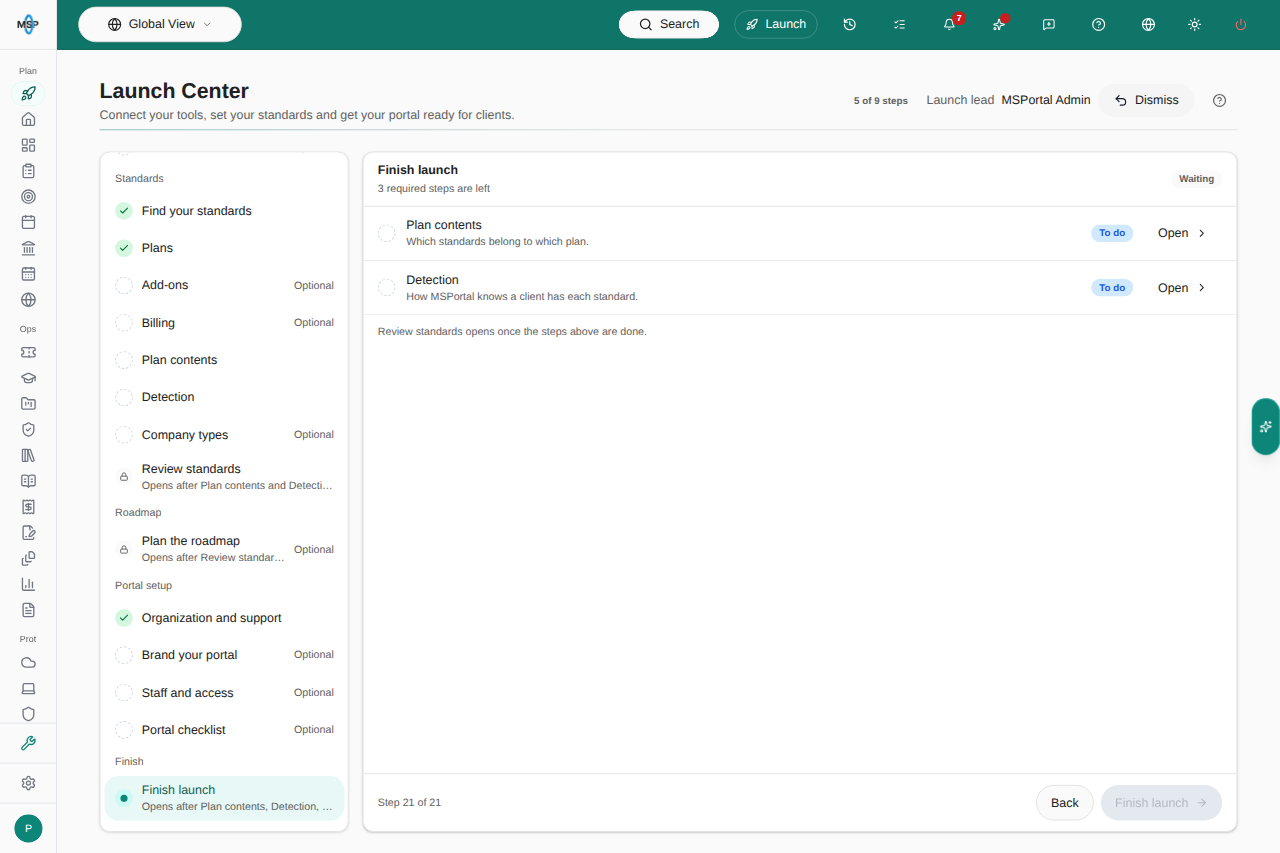Open the notifications bell with 7 badge
1280x853 pixels.
(950, 24)
